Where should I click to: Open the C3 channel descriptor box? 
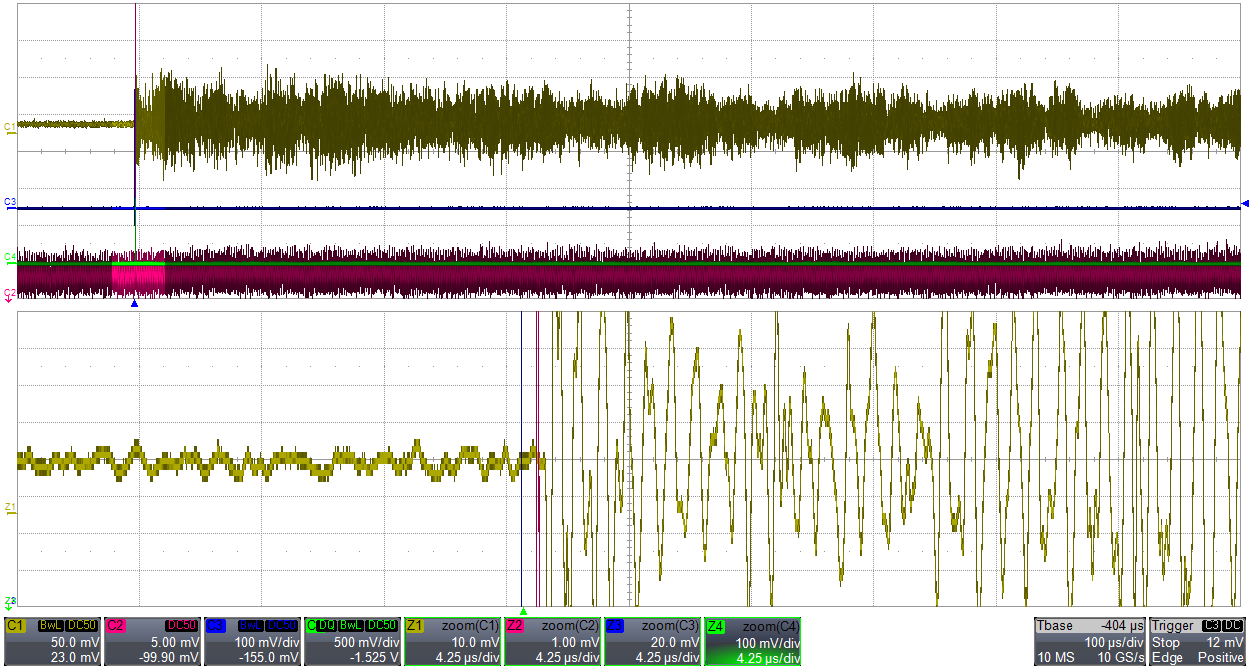pos(252,641)
